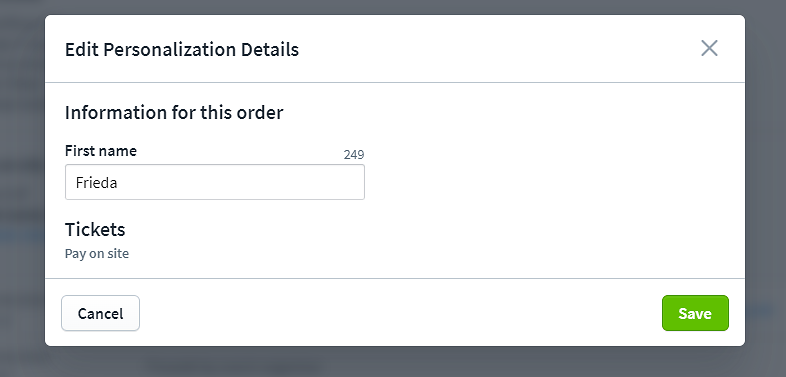Click the Information for this order heading
This screenshot has width=786, height=377.
(x=174, y=112)
